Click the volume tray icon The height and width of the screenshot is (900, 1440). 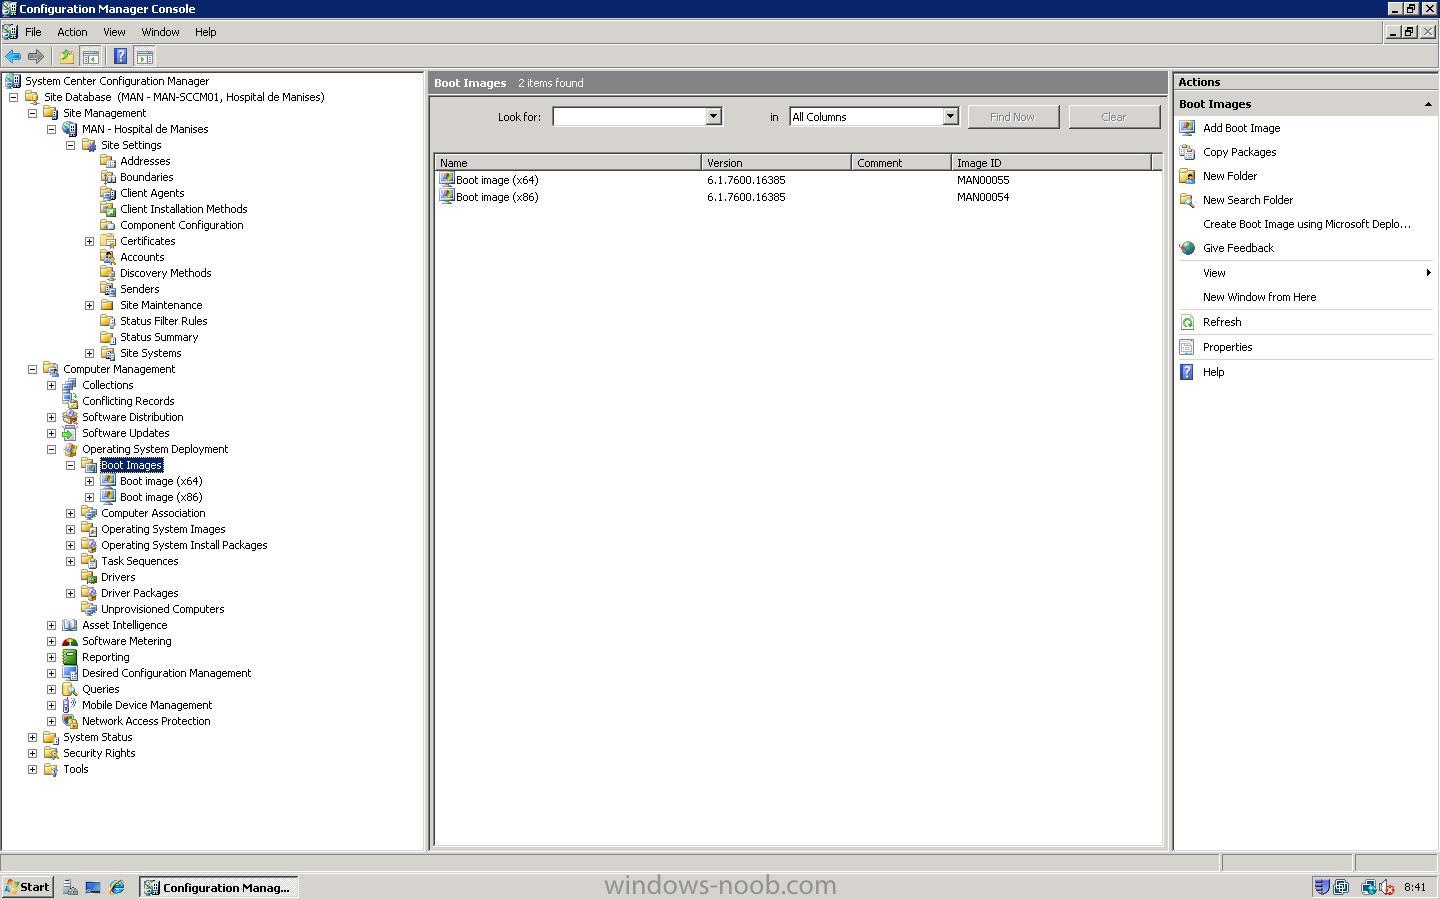pyautogui.click(x=1387, y=887)
